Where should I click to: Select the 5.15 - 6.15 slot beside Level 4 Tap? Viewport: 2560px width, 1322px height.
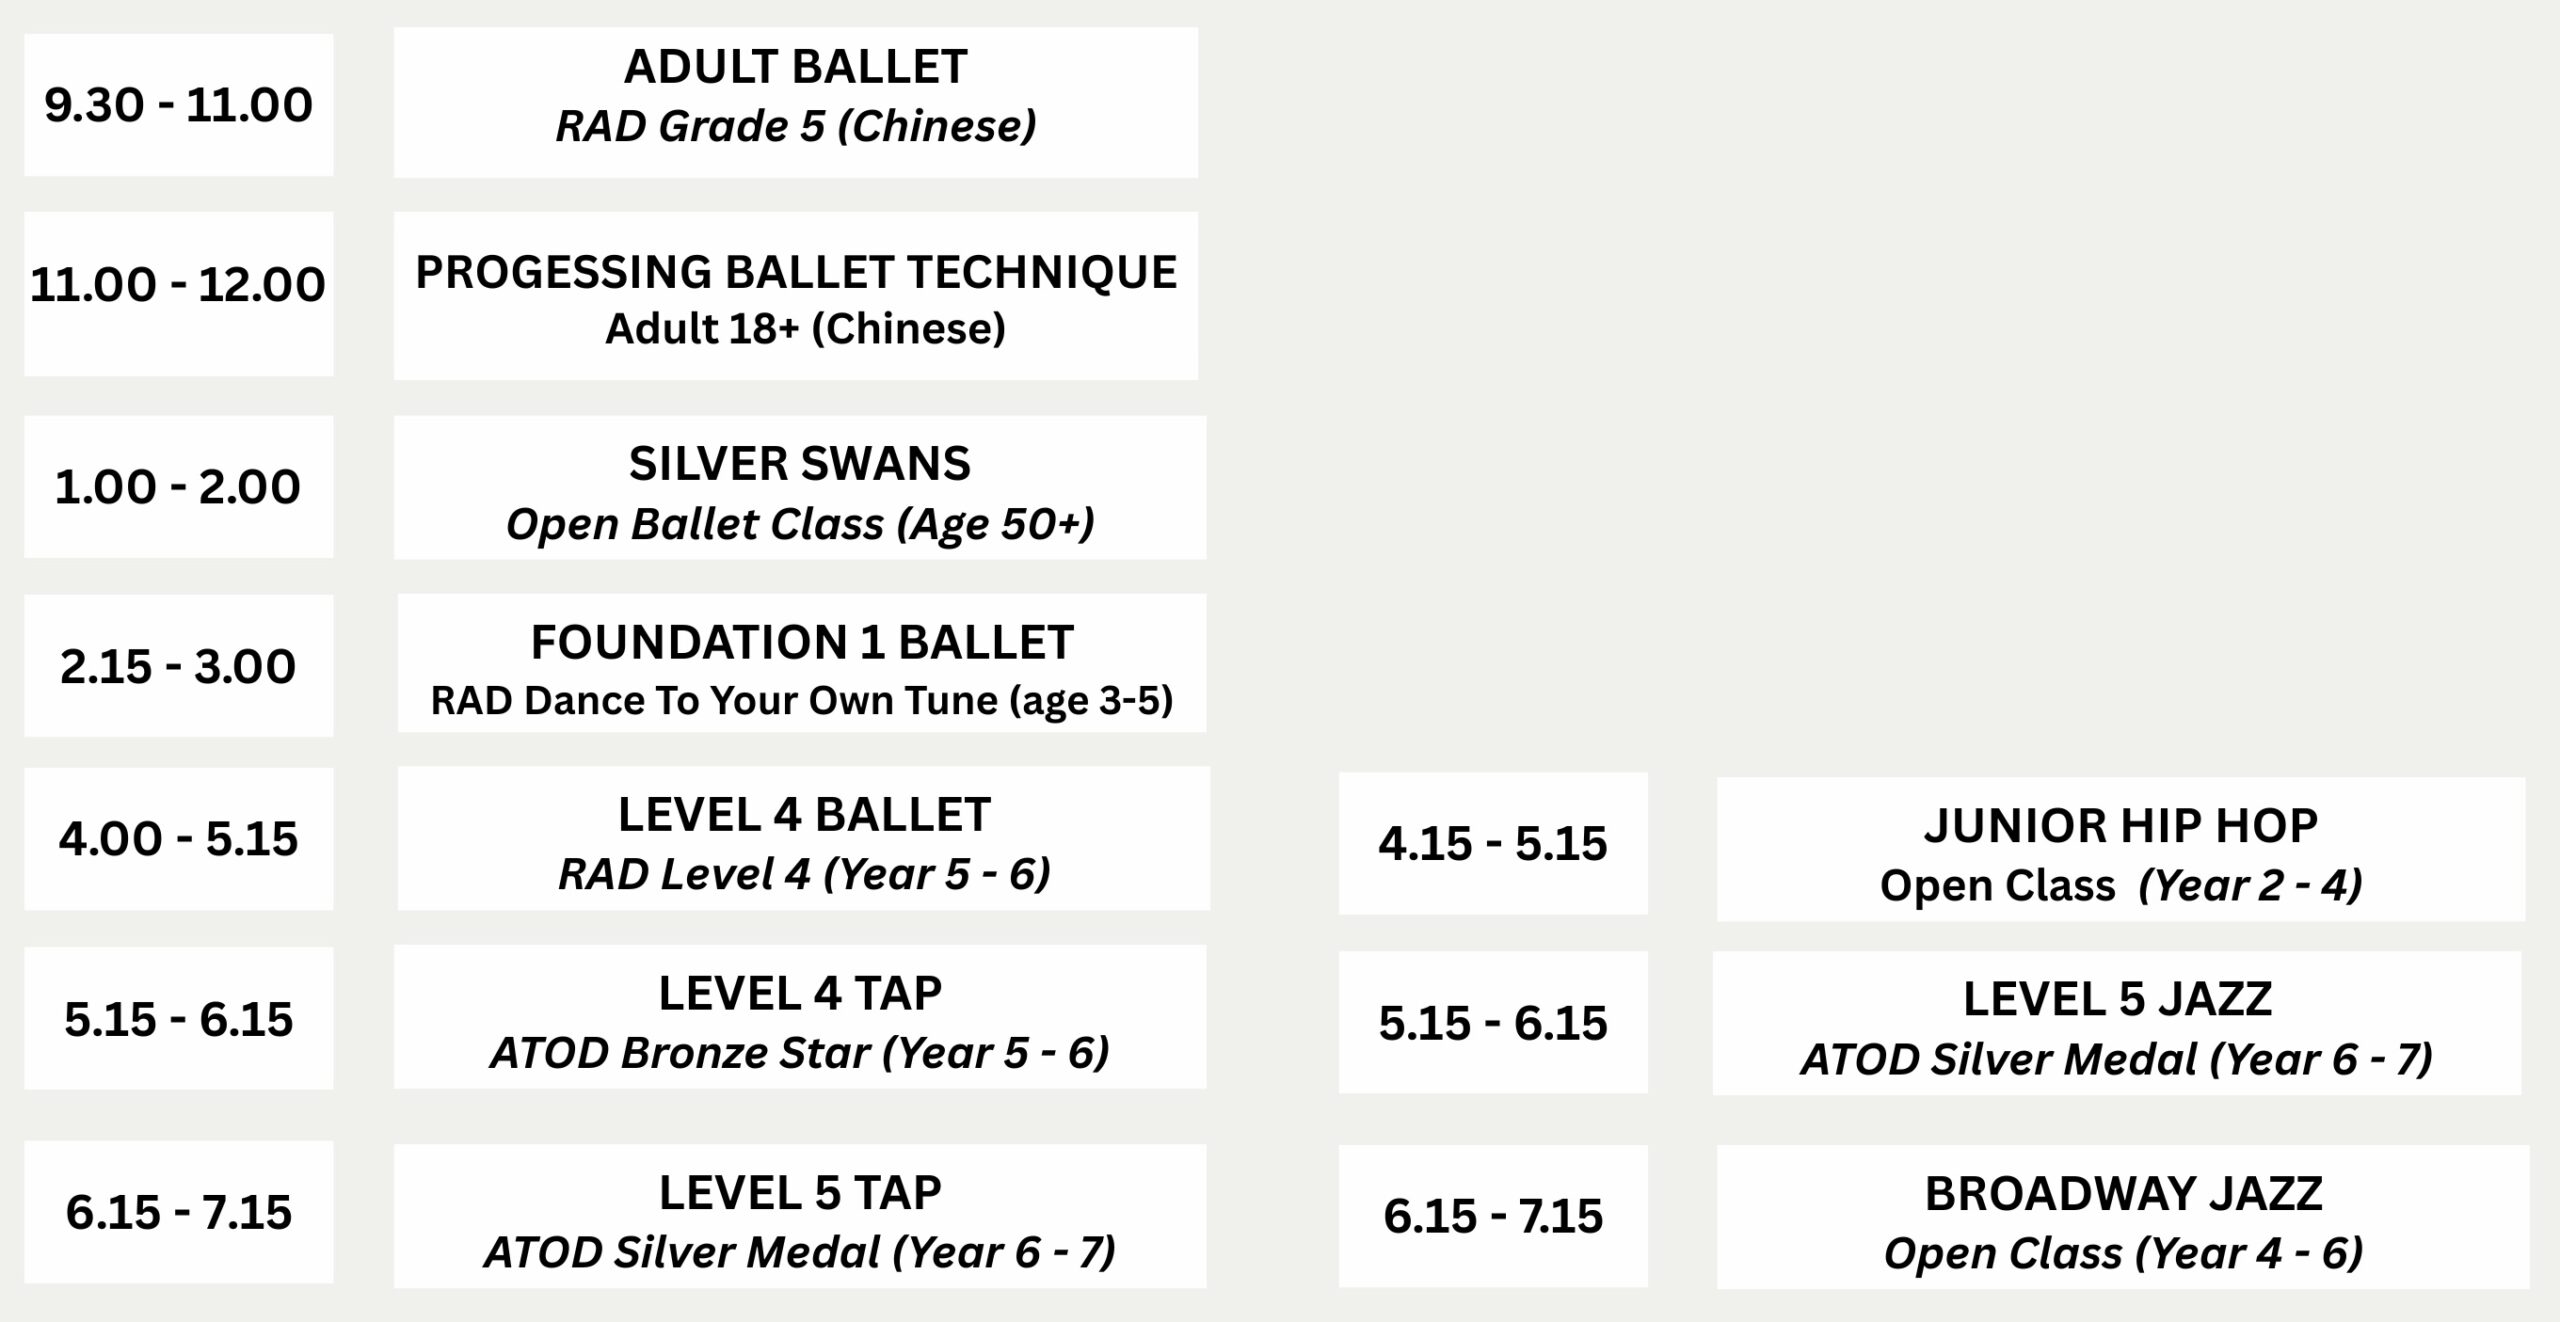(178, 1018)
